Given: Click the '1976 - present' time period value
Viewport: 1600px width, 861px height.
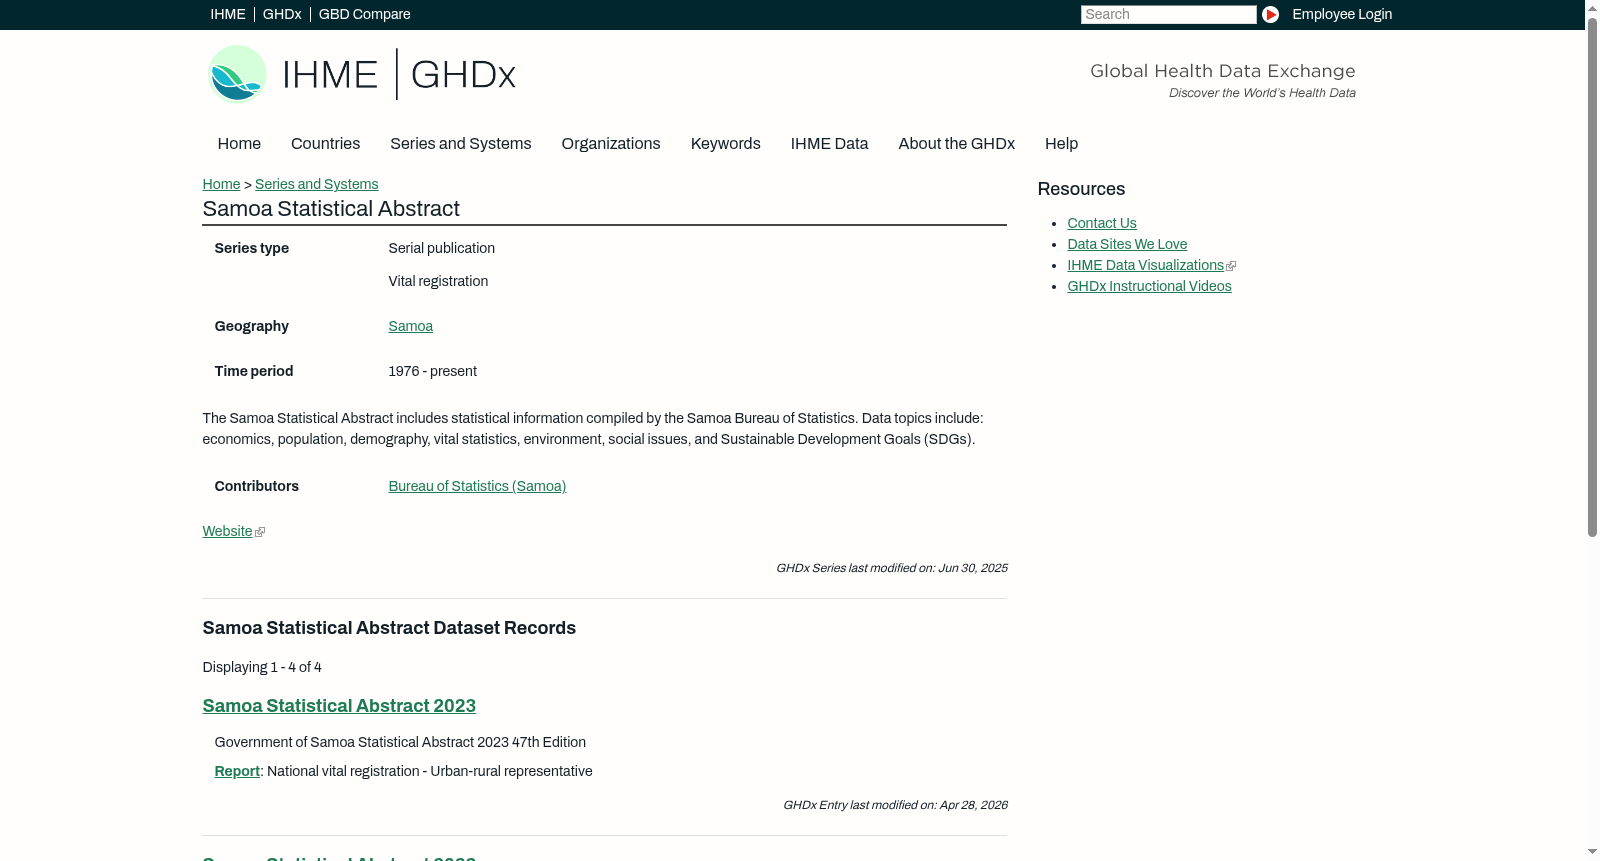Looking at the screenshot, I should (x=432, y=371).
